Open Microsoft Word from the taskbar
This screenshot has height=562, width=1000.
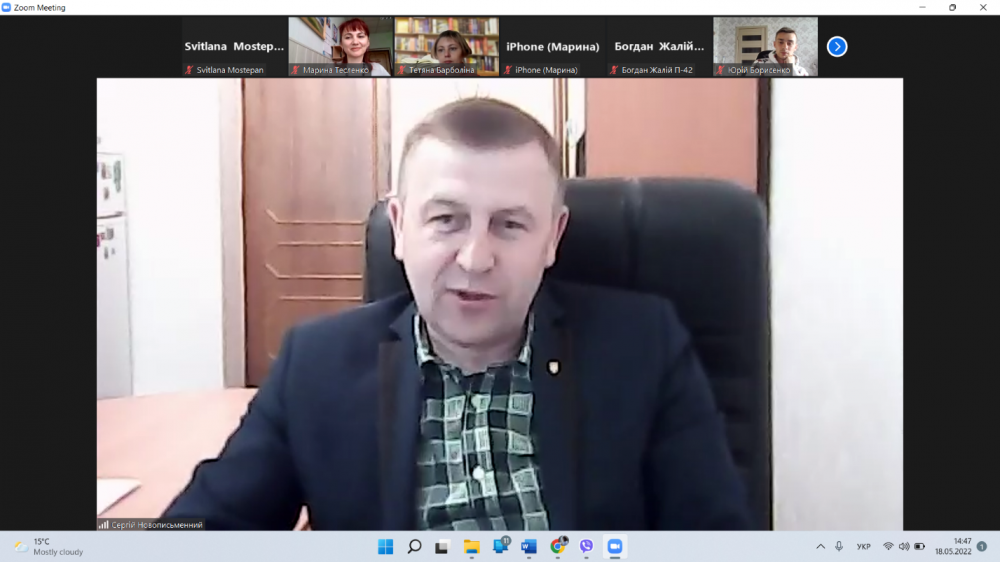(x=529, y=546)
